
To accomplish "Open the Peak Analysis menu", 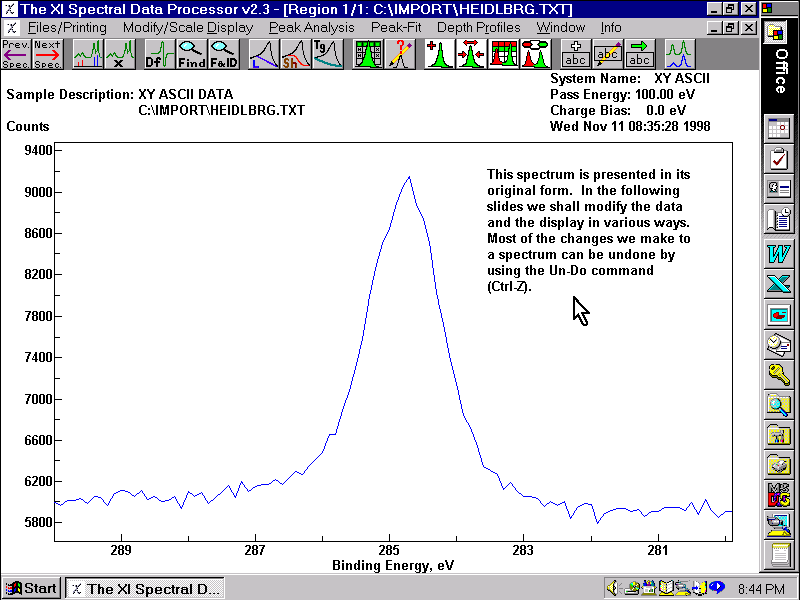I will (x=311, y=27).
